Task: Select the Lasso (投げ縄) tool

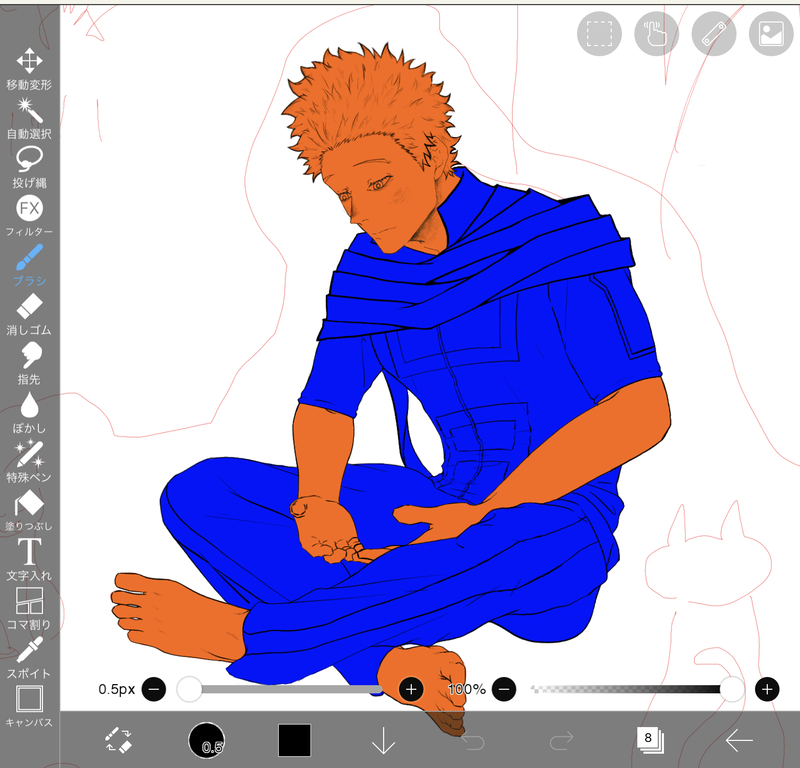Action: [x=29, y=168]
